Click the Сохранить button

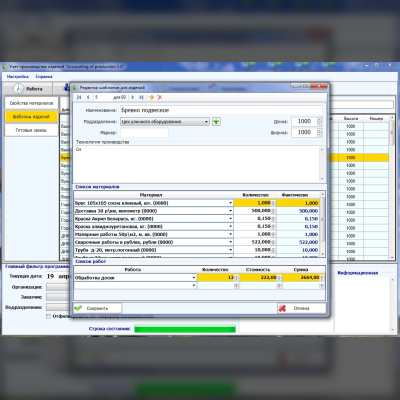point(97,308)
